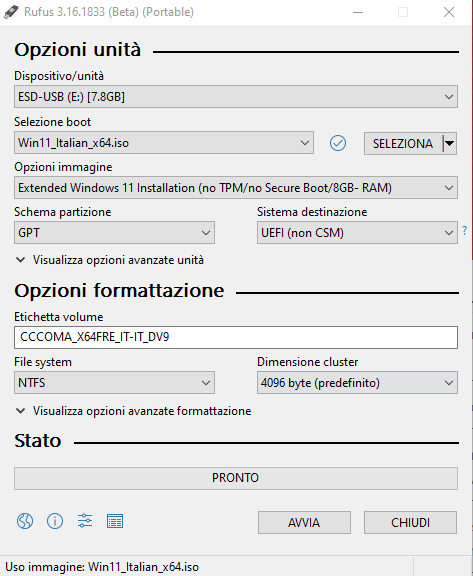Click the File system label
This screenshot has height=576, width=473.
[43, 362]
